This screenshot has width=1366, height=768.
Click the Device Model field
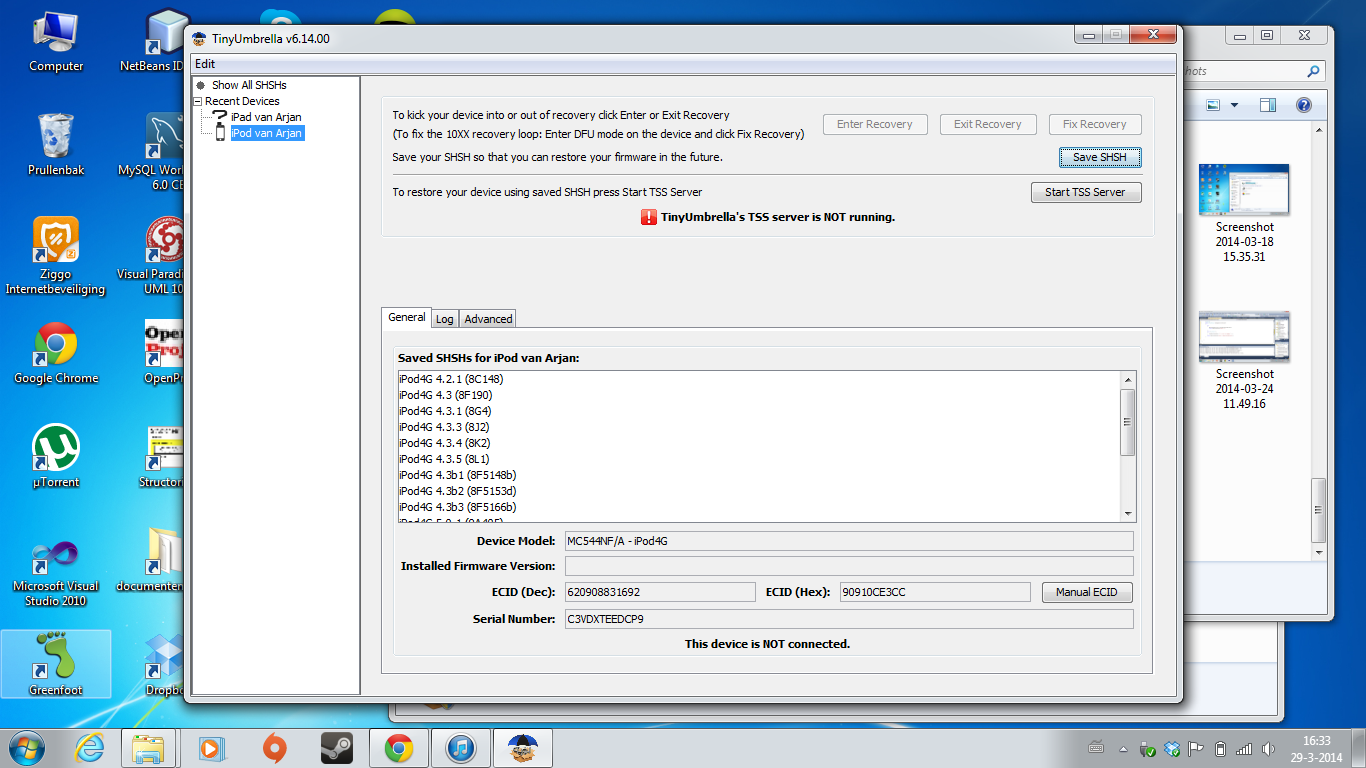pos(849,541)
